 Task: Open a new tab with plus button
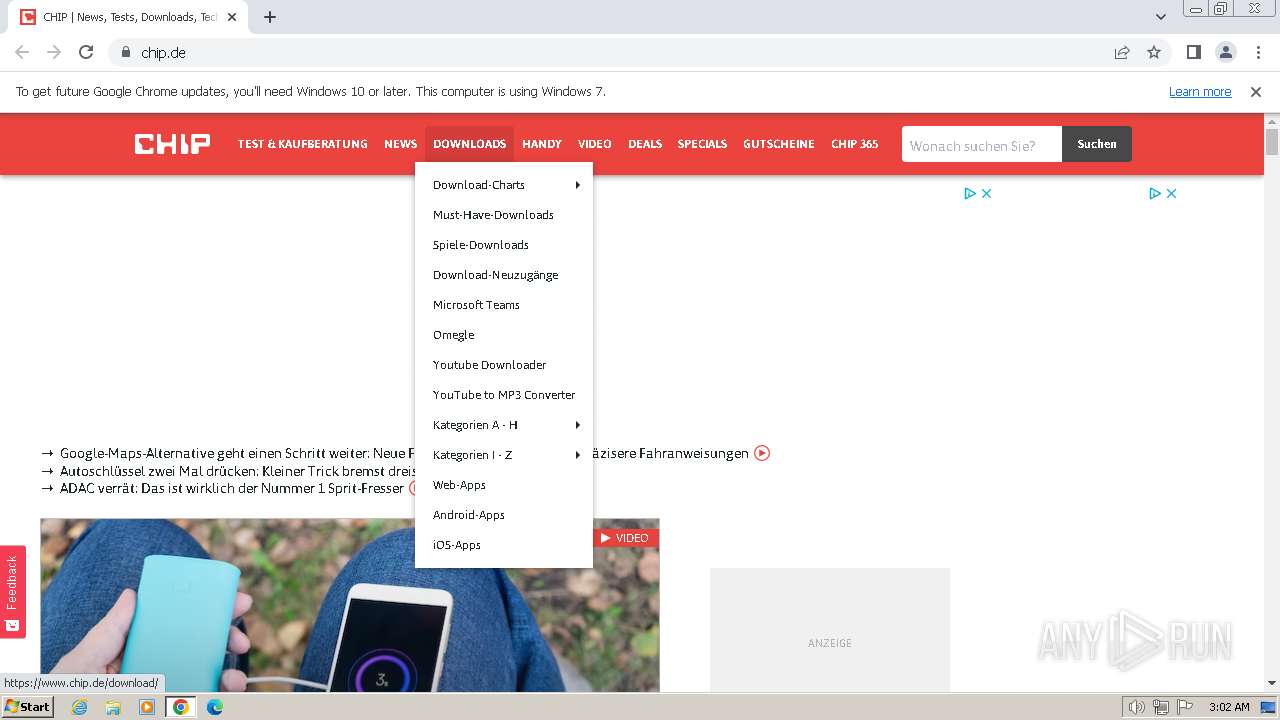click(x=270, y=17)
